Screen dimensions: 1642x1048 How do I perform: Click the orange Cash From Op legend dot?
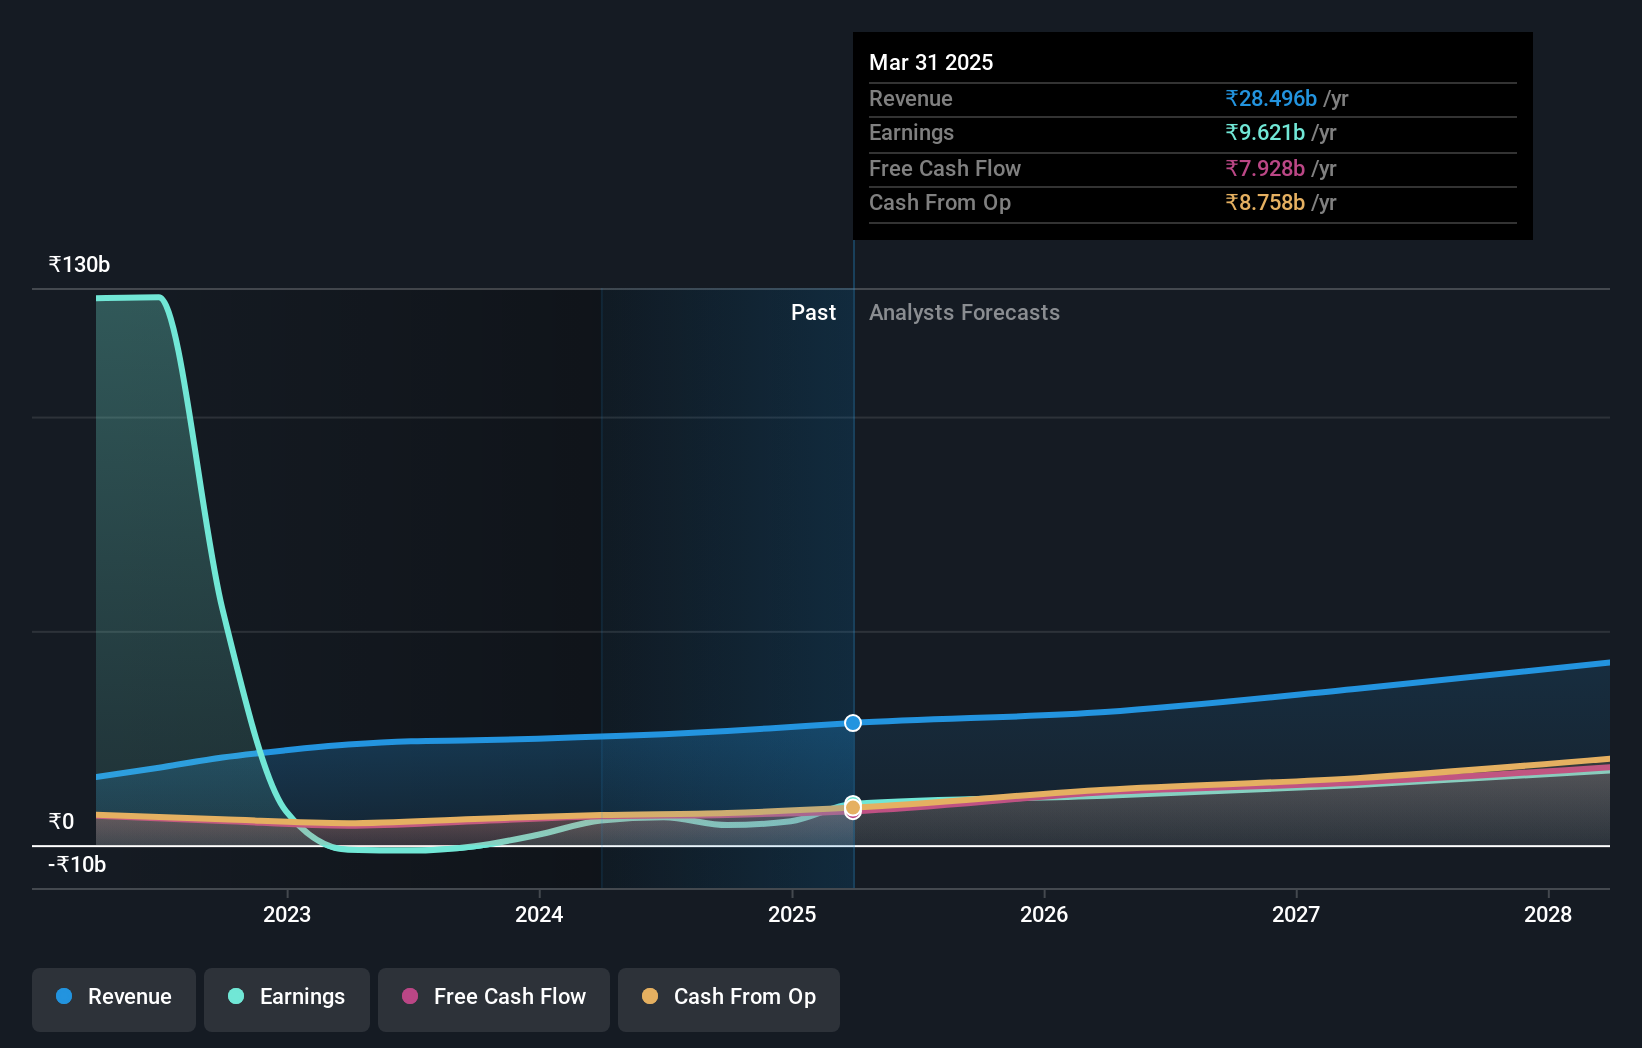click(x=650, y=997)
